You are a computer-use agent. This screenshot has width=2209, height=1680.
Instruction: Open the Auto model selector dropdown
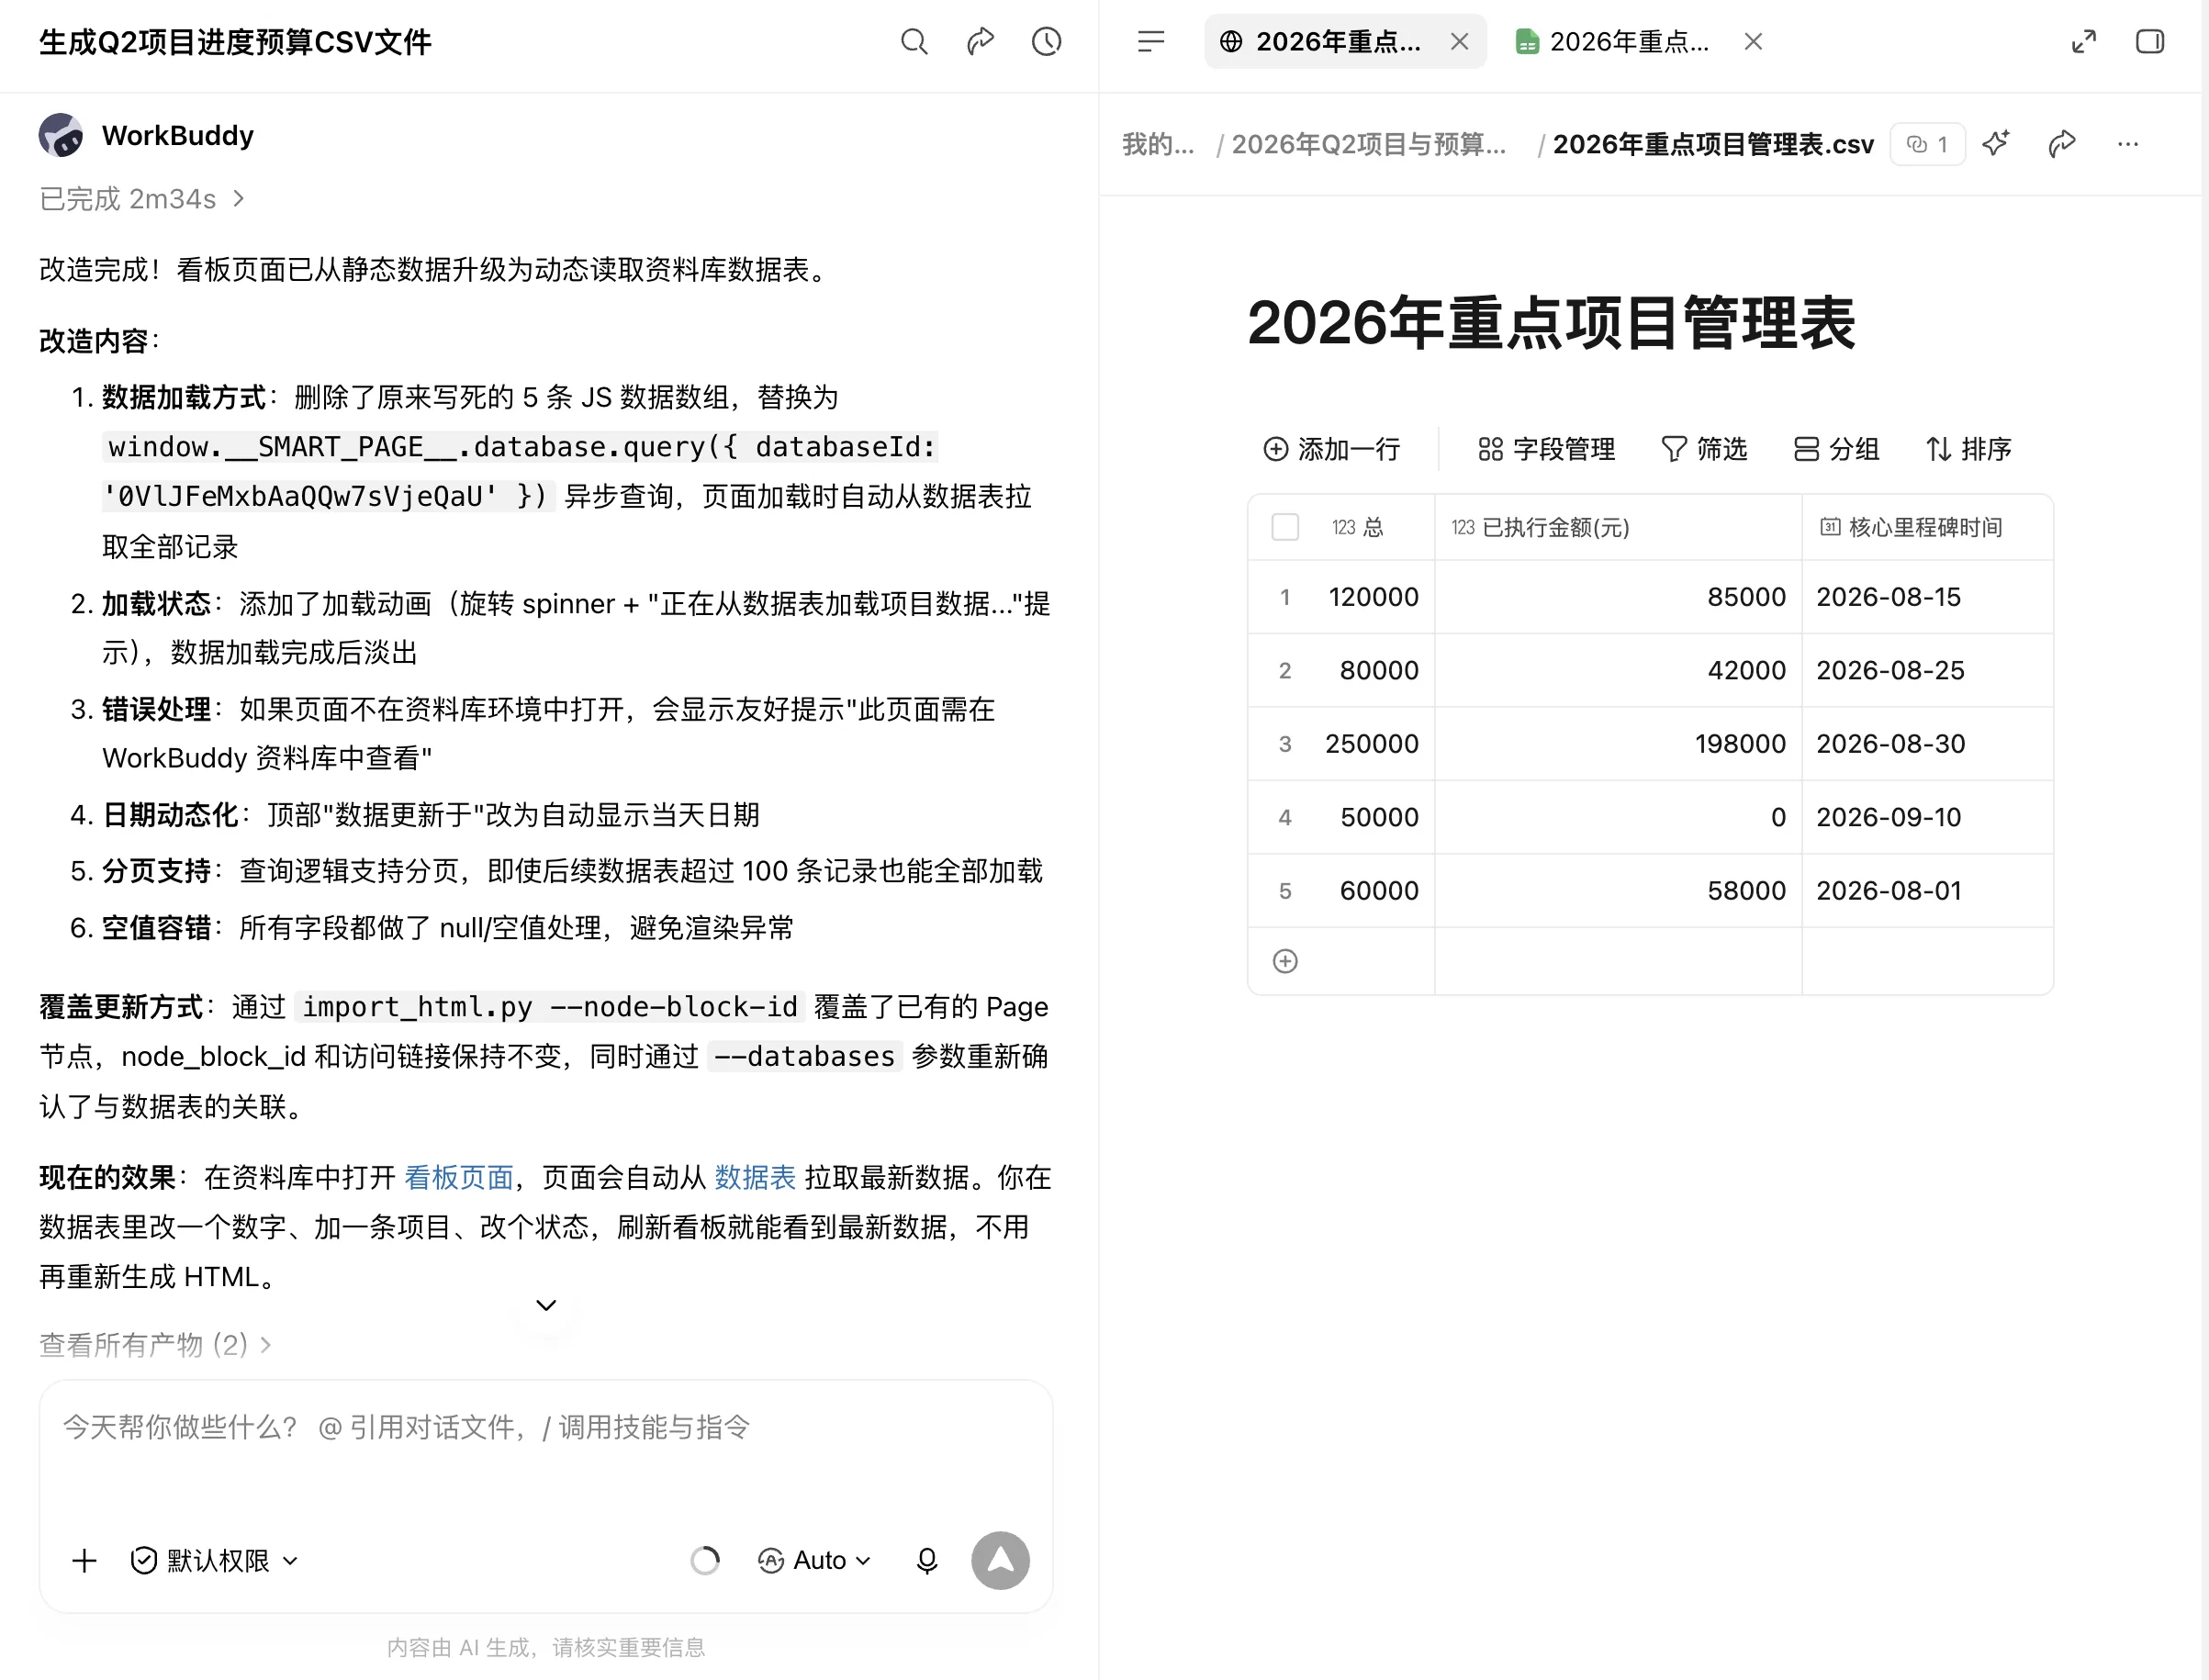[x=814, y=1560]
